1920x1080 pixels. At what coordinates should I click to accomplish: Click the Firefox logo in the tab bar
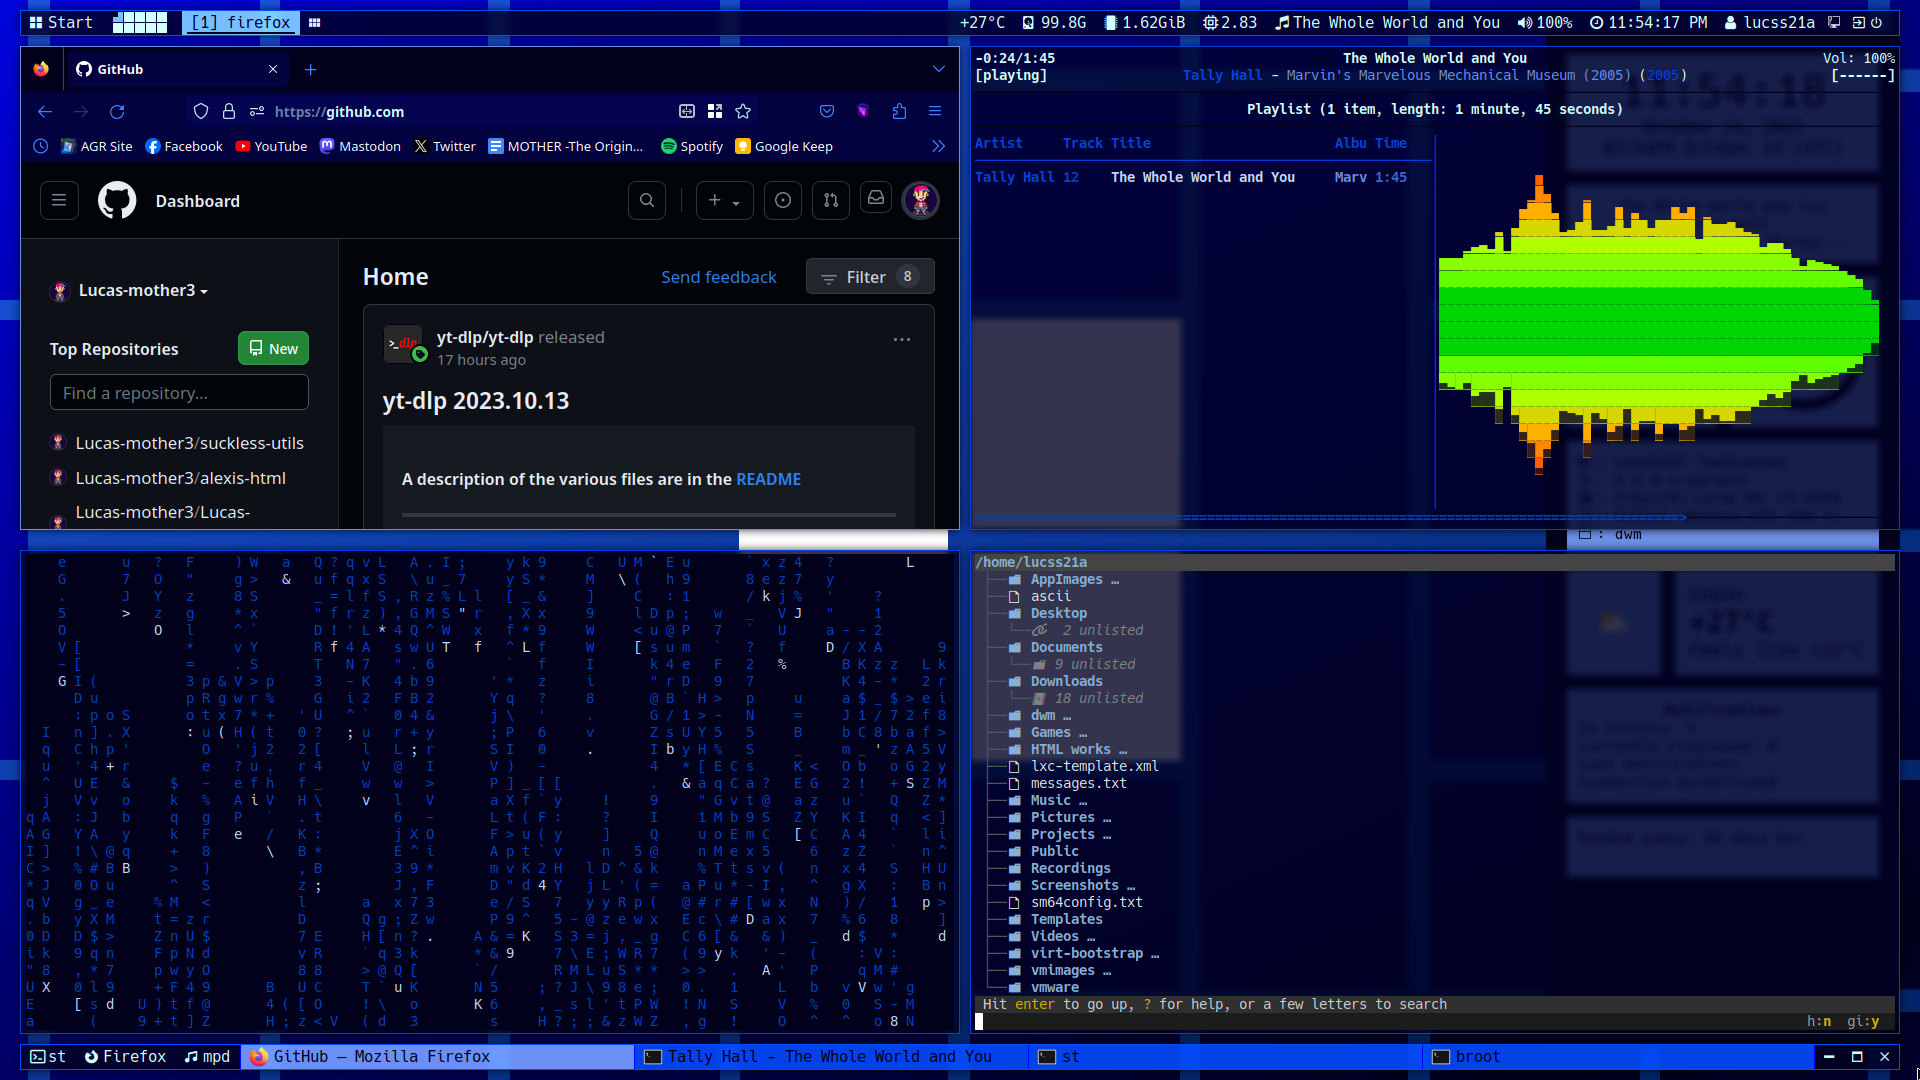pos(41,69)
